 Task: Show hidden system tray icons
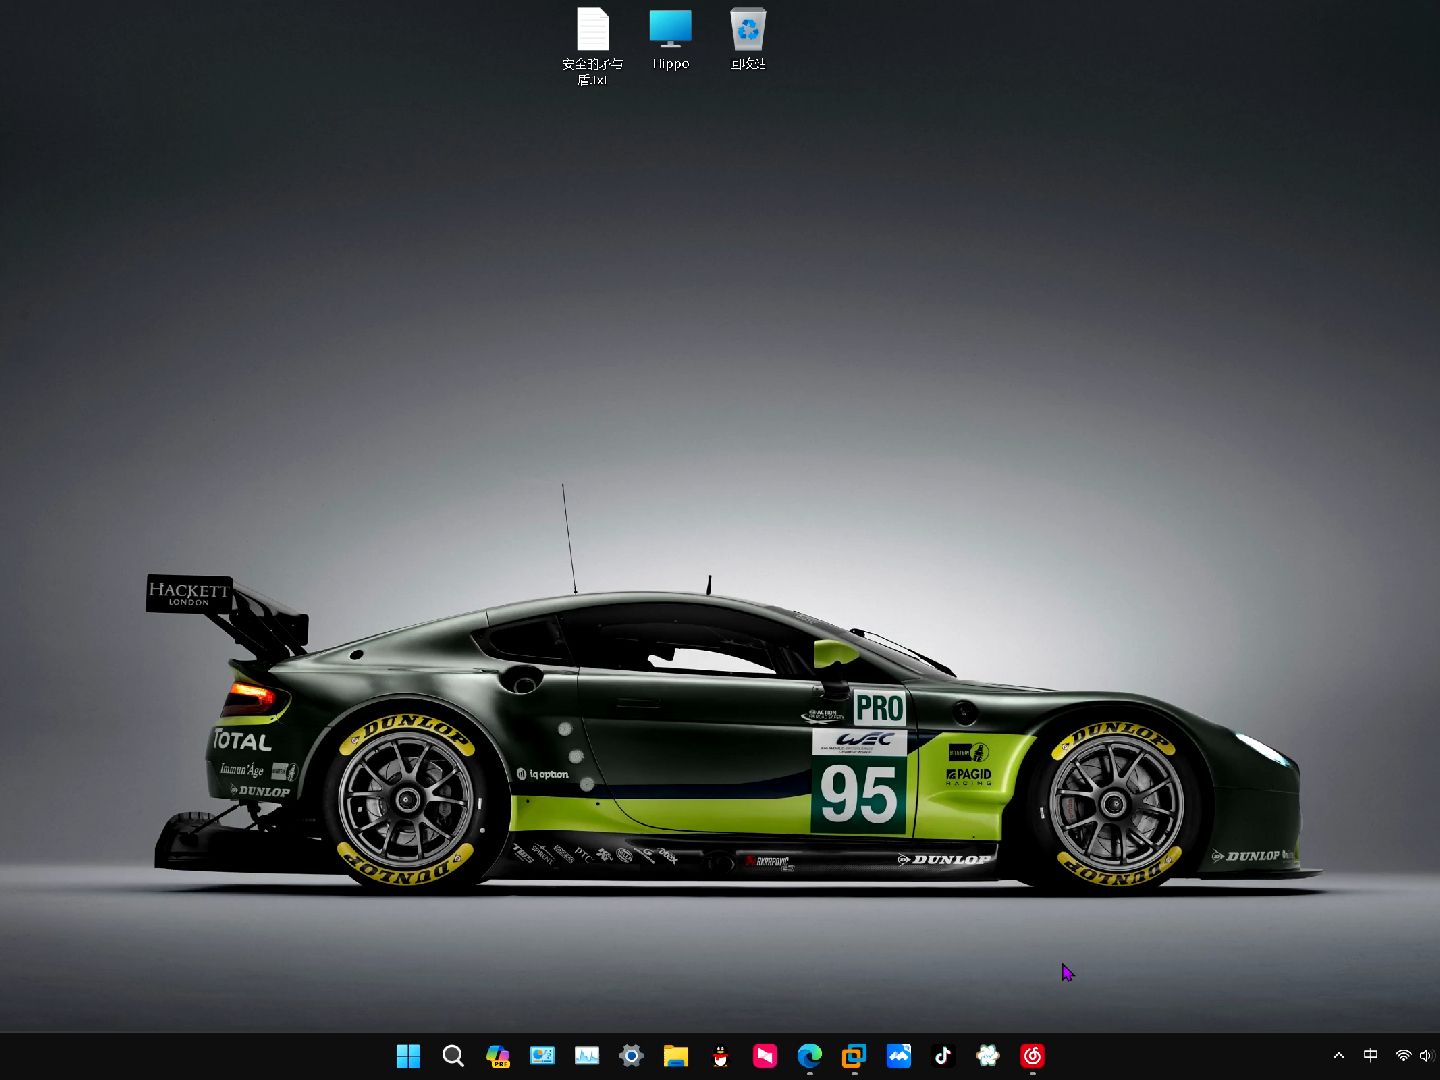pyautogui.click(x=1339, y=1056)
